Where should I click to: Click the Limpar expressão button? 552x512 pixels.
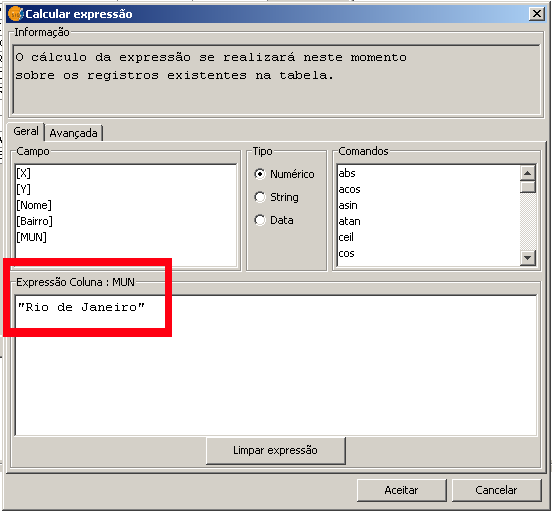click(276, 450)
